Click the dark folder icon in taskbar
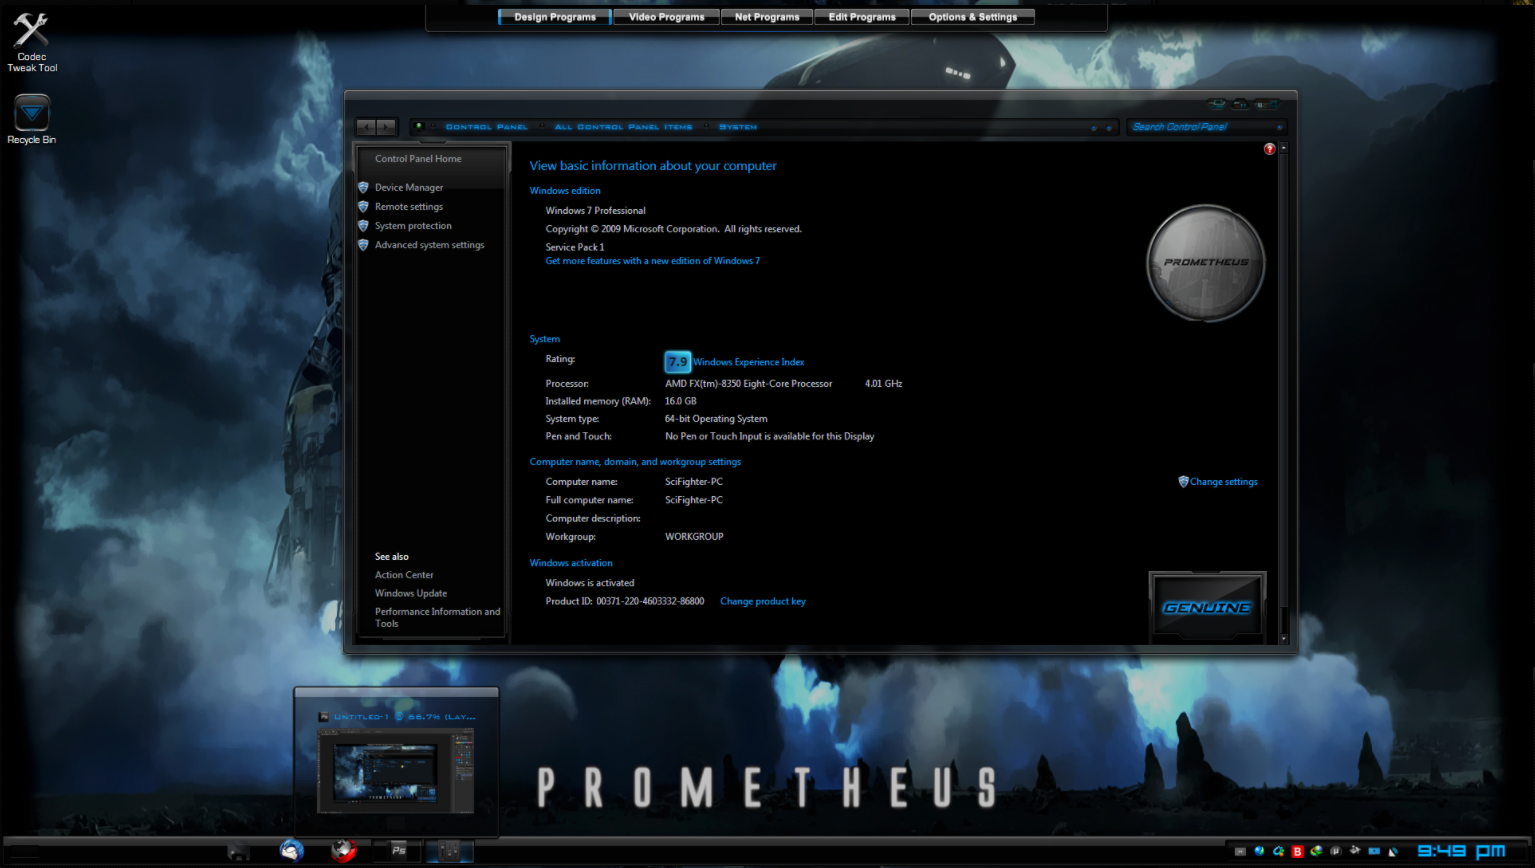This screenshot has width=1535, height=868. coord(239,851)
